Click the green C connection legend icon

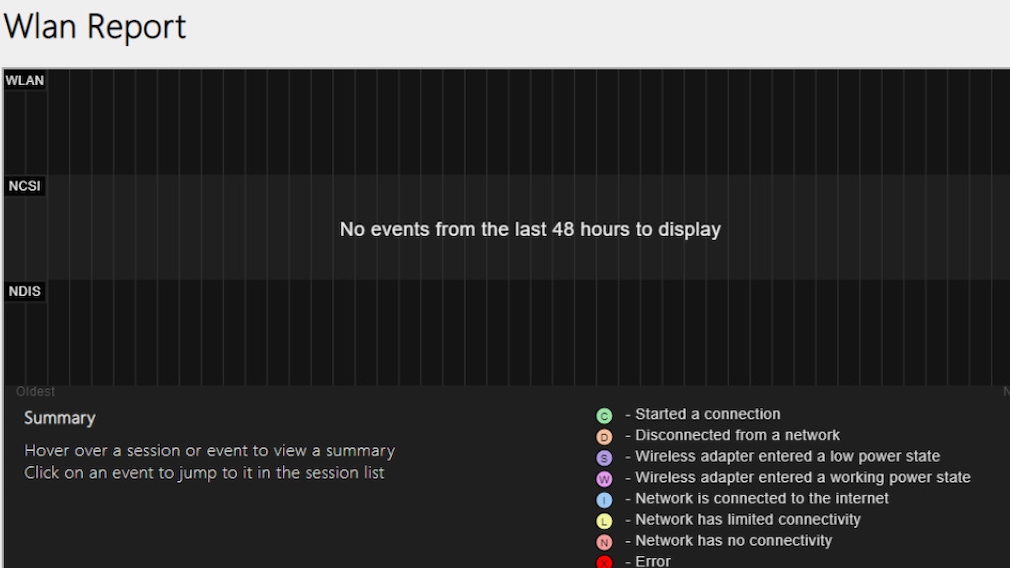click(x=604, y=415)
